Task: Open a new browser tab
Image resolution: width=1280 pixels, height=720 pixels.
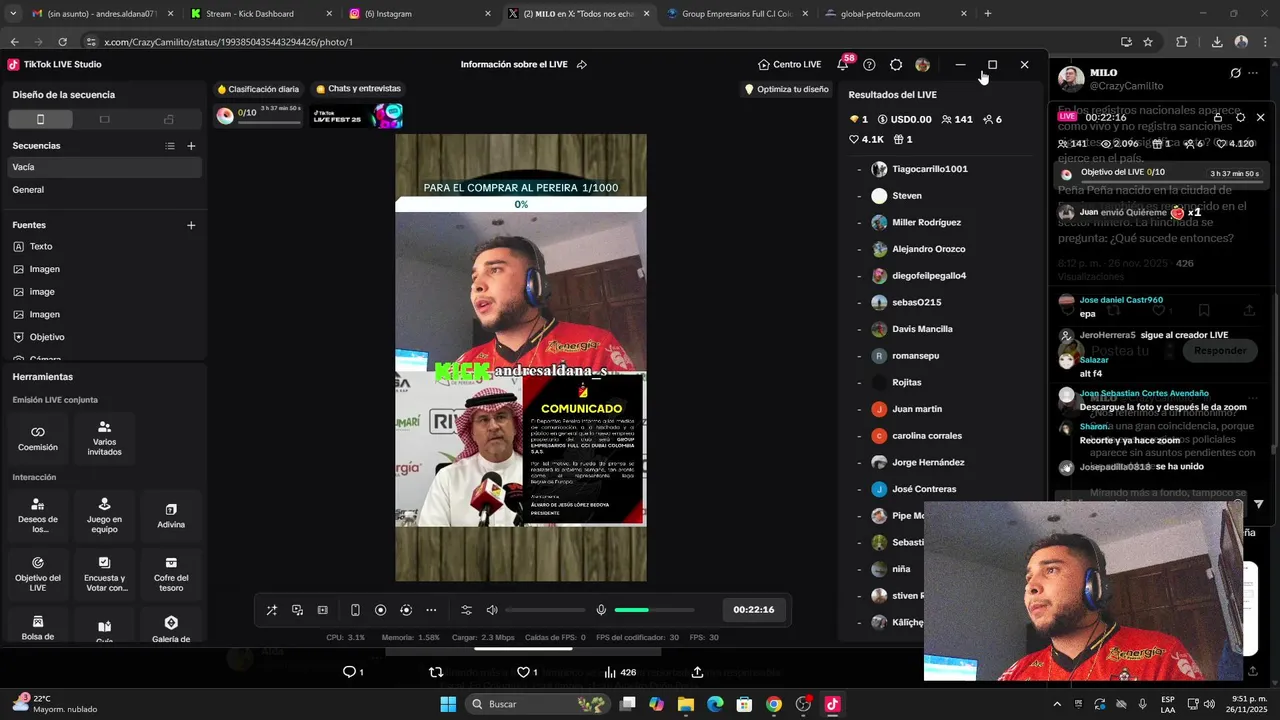Action: (988, 14)
